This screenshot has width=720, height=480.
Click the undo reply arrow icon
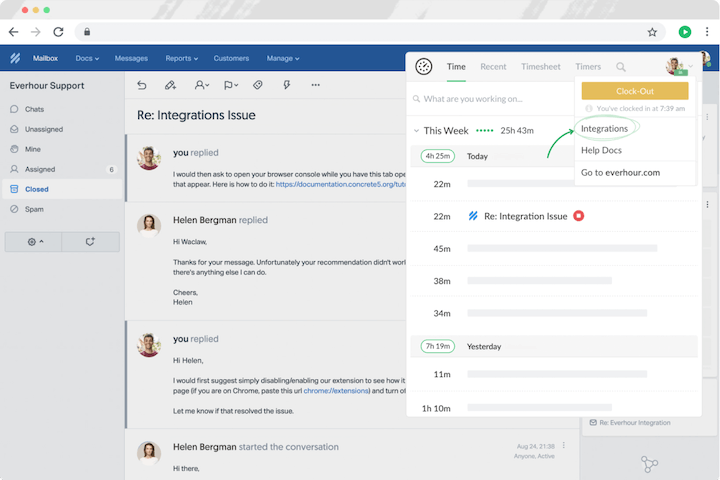pyautogui.click(x=142, y=85)
